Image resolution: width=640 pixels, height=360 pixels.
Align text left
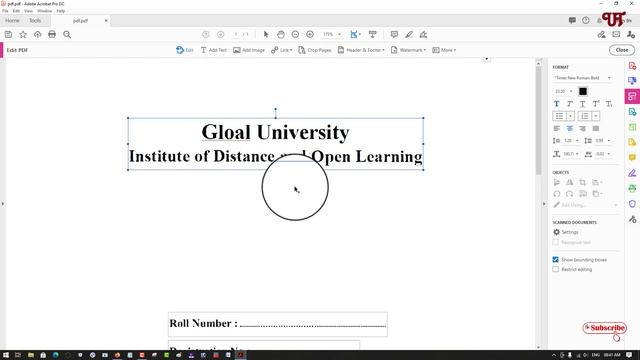point(557,129)
